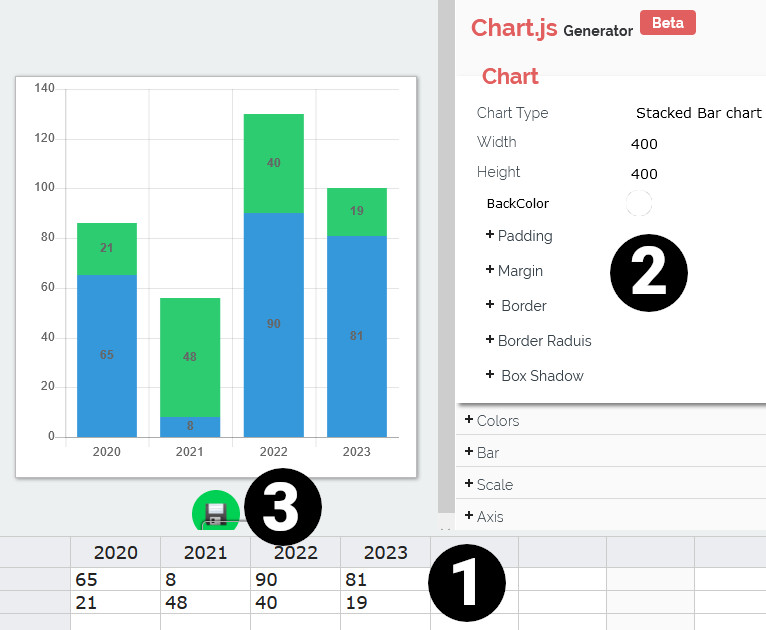This screenshot has width=766, height=630.
Task: Click the Height input field
Action: (690, 174)
